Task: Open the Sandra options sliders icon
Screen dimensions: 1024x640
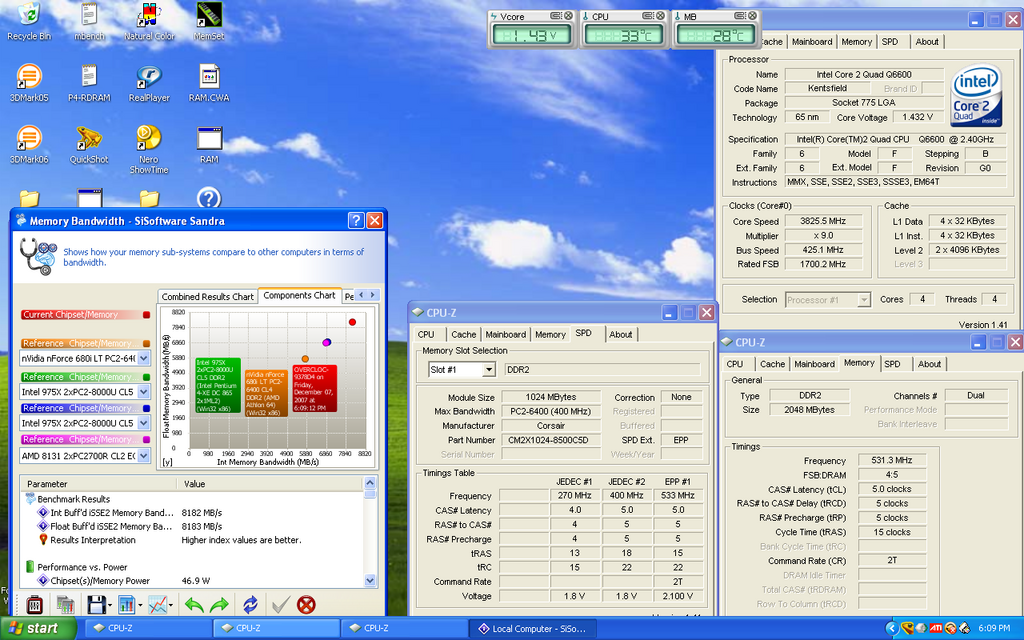Action: [35, 605]
